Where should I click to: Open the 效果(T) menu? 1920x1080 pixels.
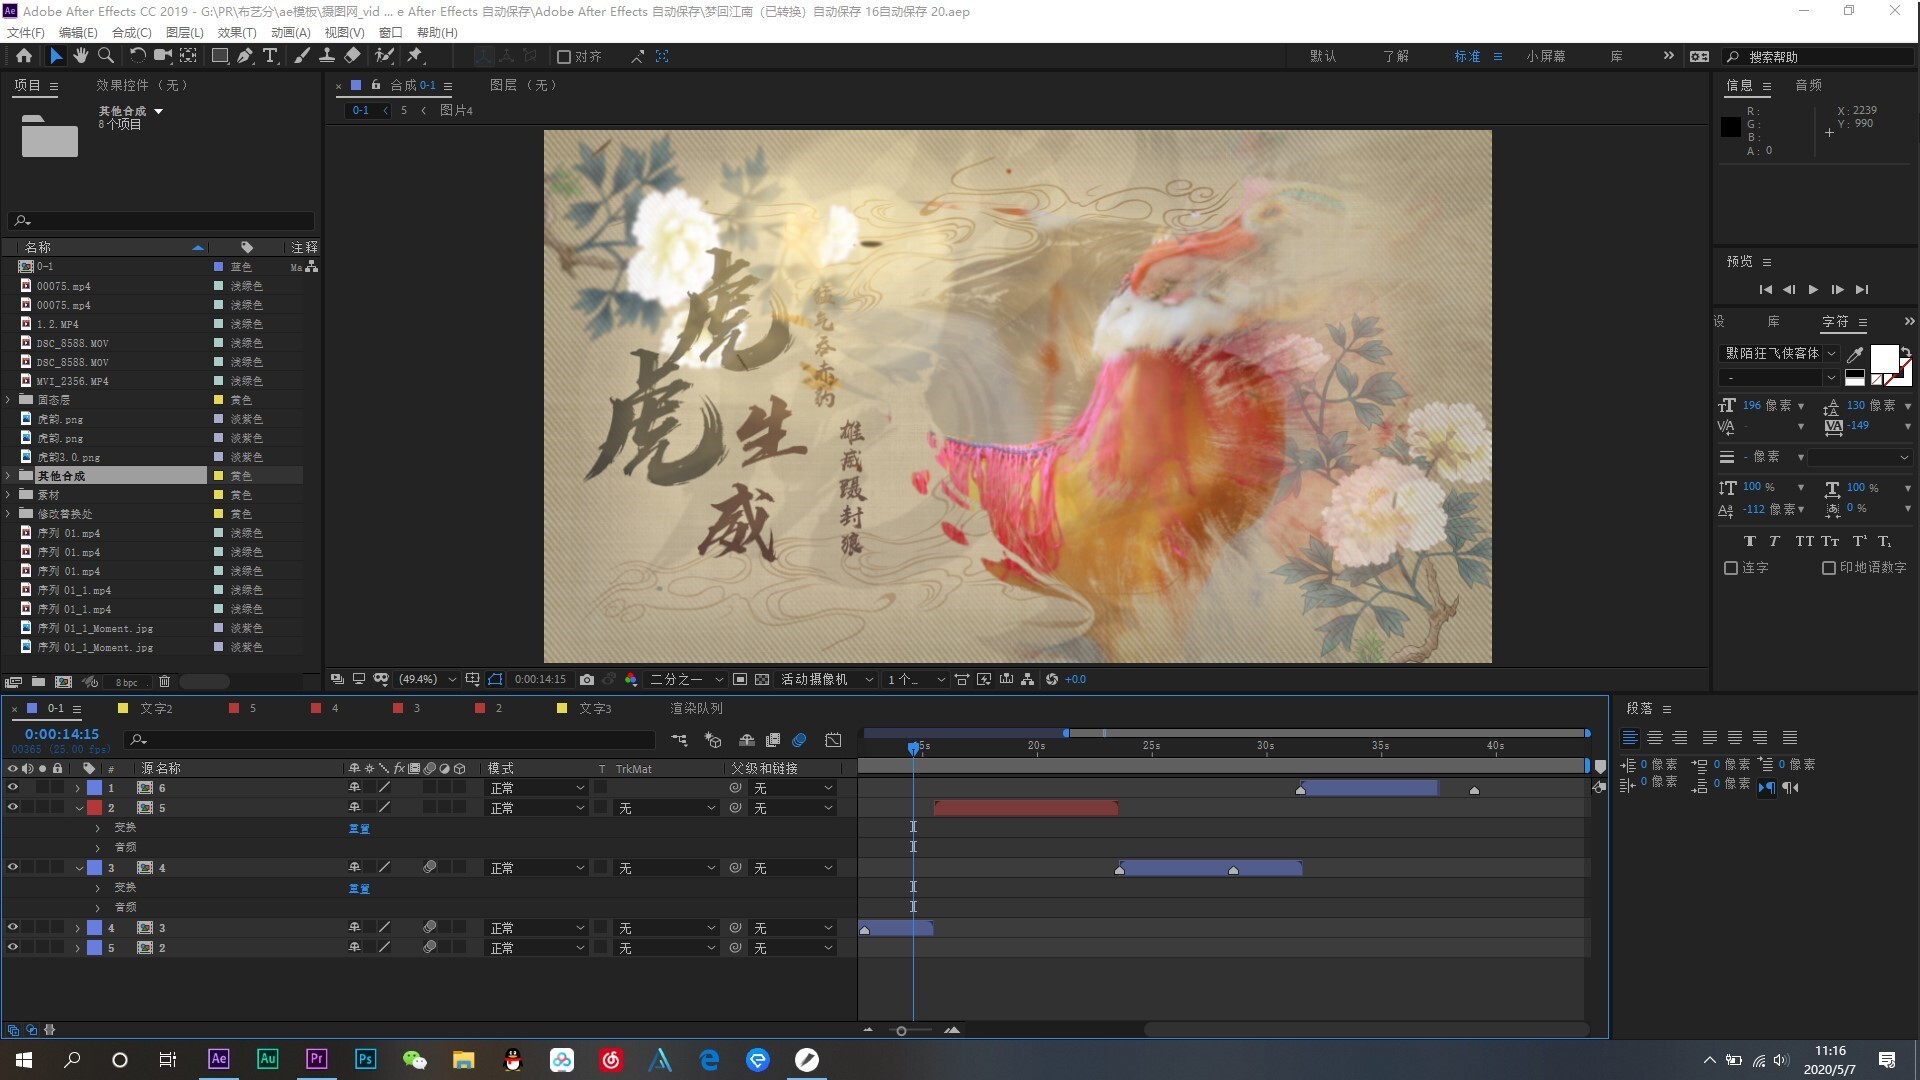point(237,33)
